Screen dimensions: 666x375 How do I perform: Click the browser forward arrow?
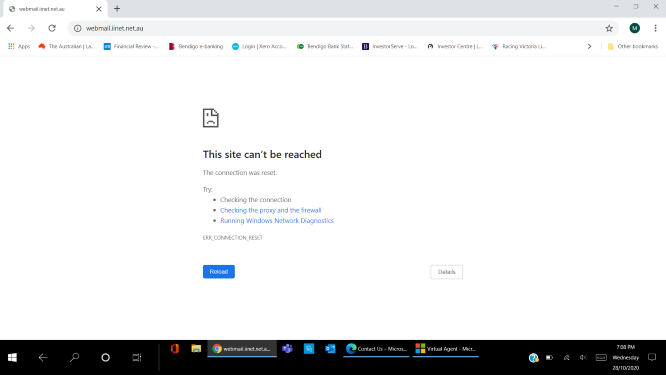tap(31, 28)
